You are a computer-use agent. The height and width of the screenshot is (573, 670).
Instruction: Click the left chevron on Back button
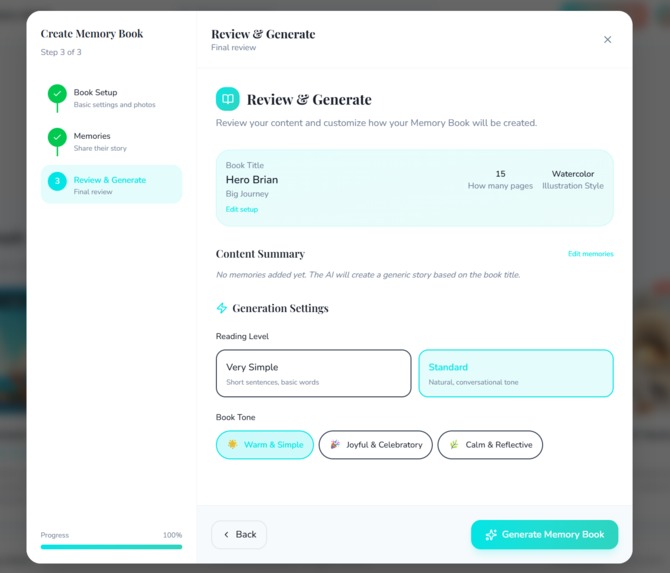pos(226,535)
